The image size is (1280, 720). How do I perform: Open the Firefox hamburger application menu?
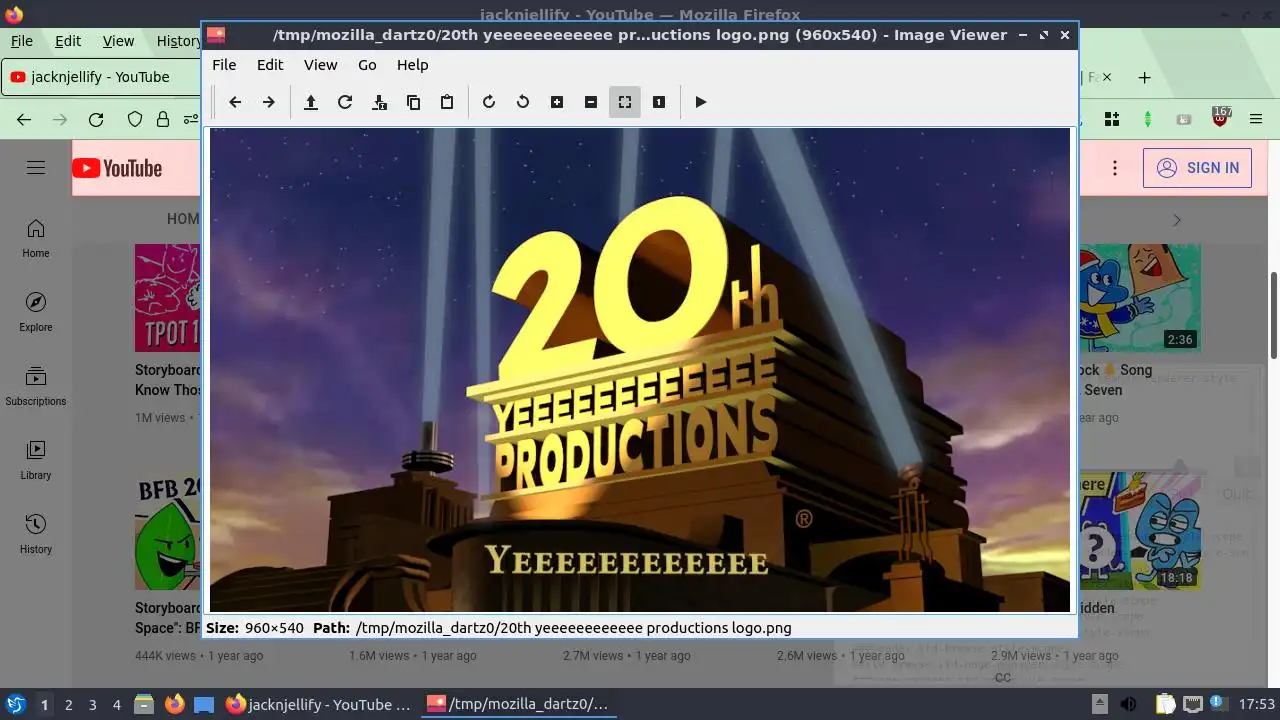(x=1256, y=119)
